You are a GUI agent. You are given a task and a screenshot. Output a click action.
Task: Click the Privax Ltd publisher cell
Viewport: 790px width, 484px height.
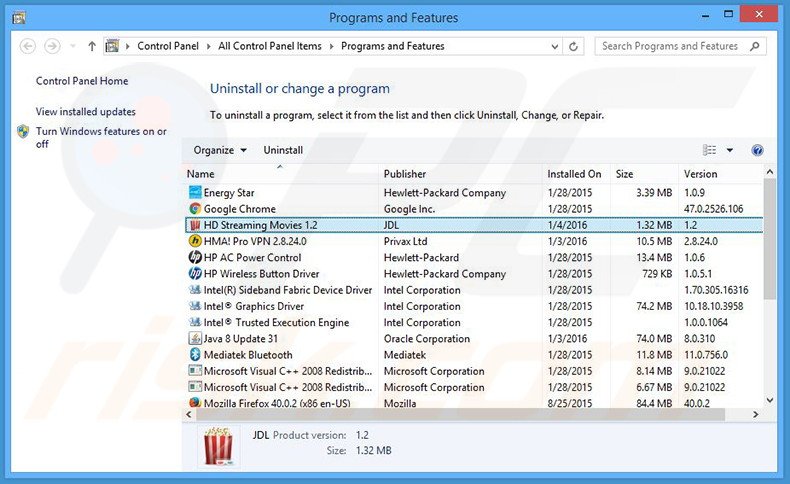coord(406,241)
